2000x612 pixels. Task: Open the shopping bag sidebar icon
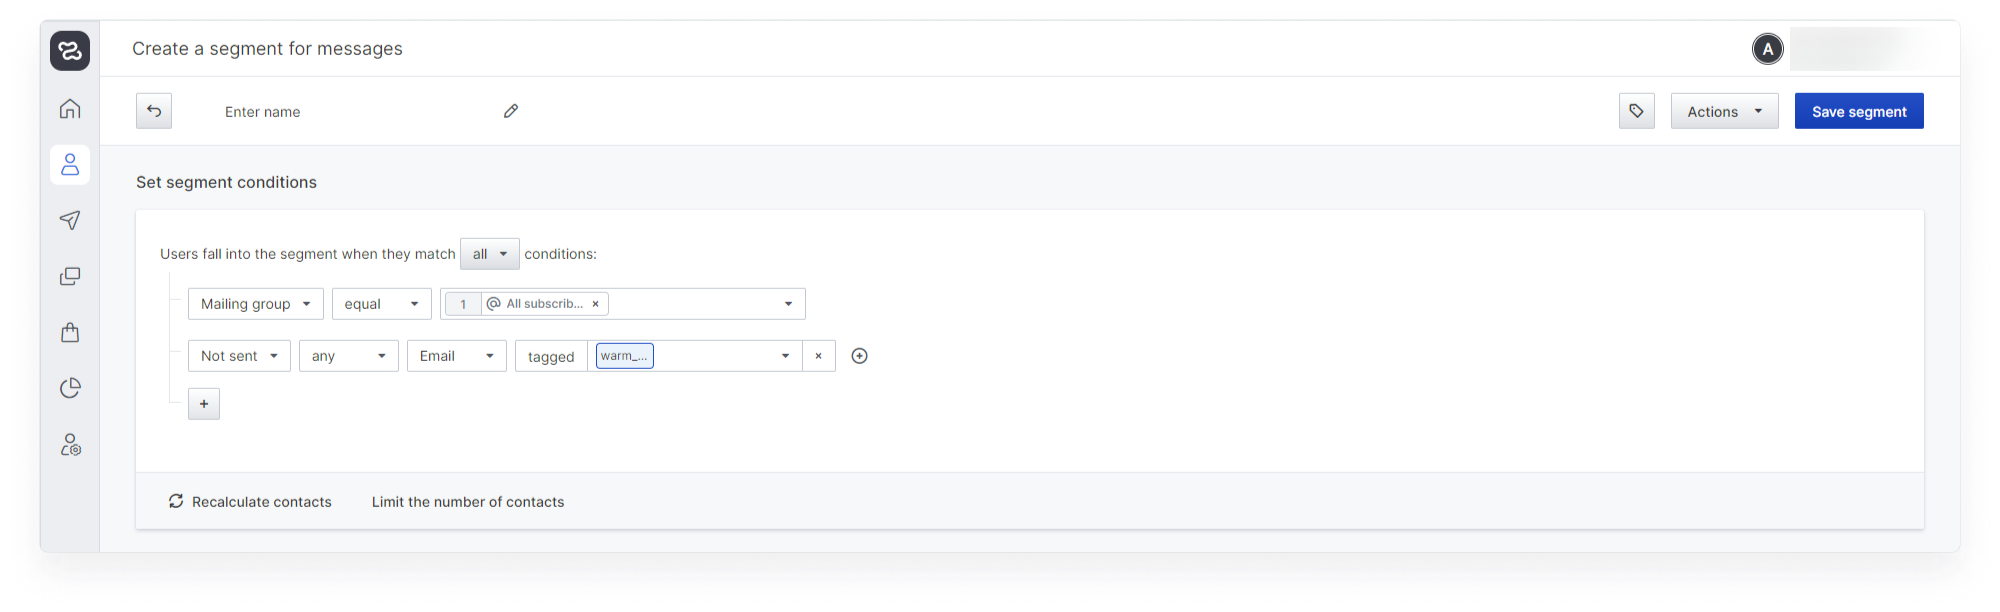[x=70, y=332]
